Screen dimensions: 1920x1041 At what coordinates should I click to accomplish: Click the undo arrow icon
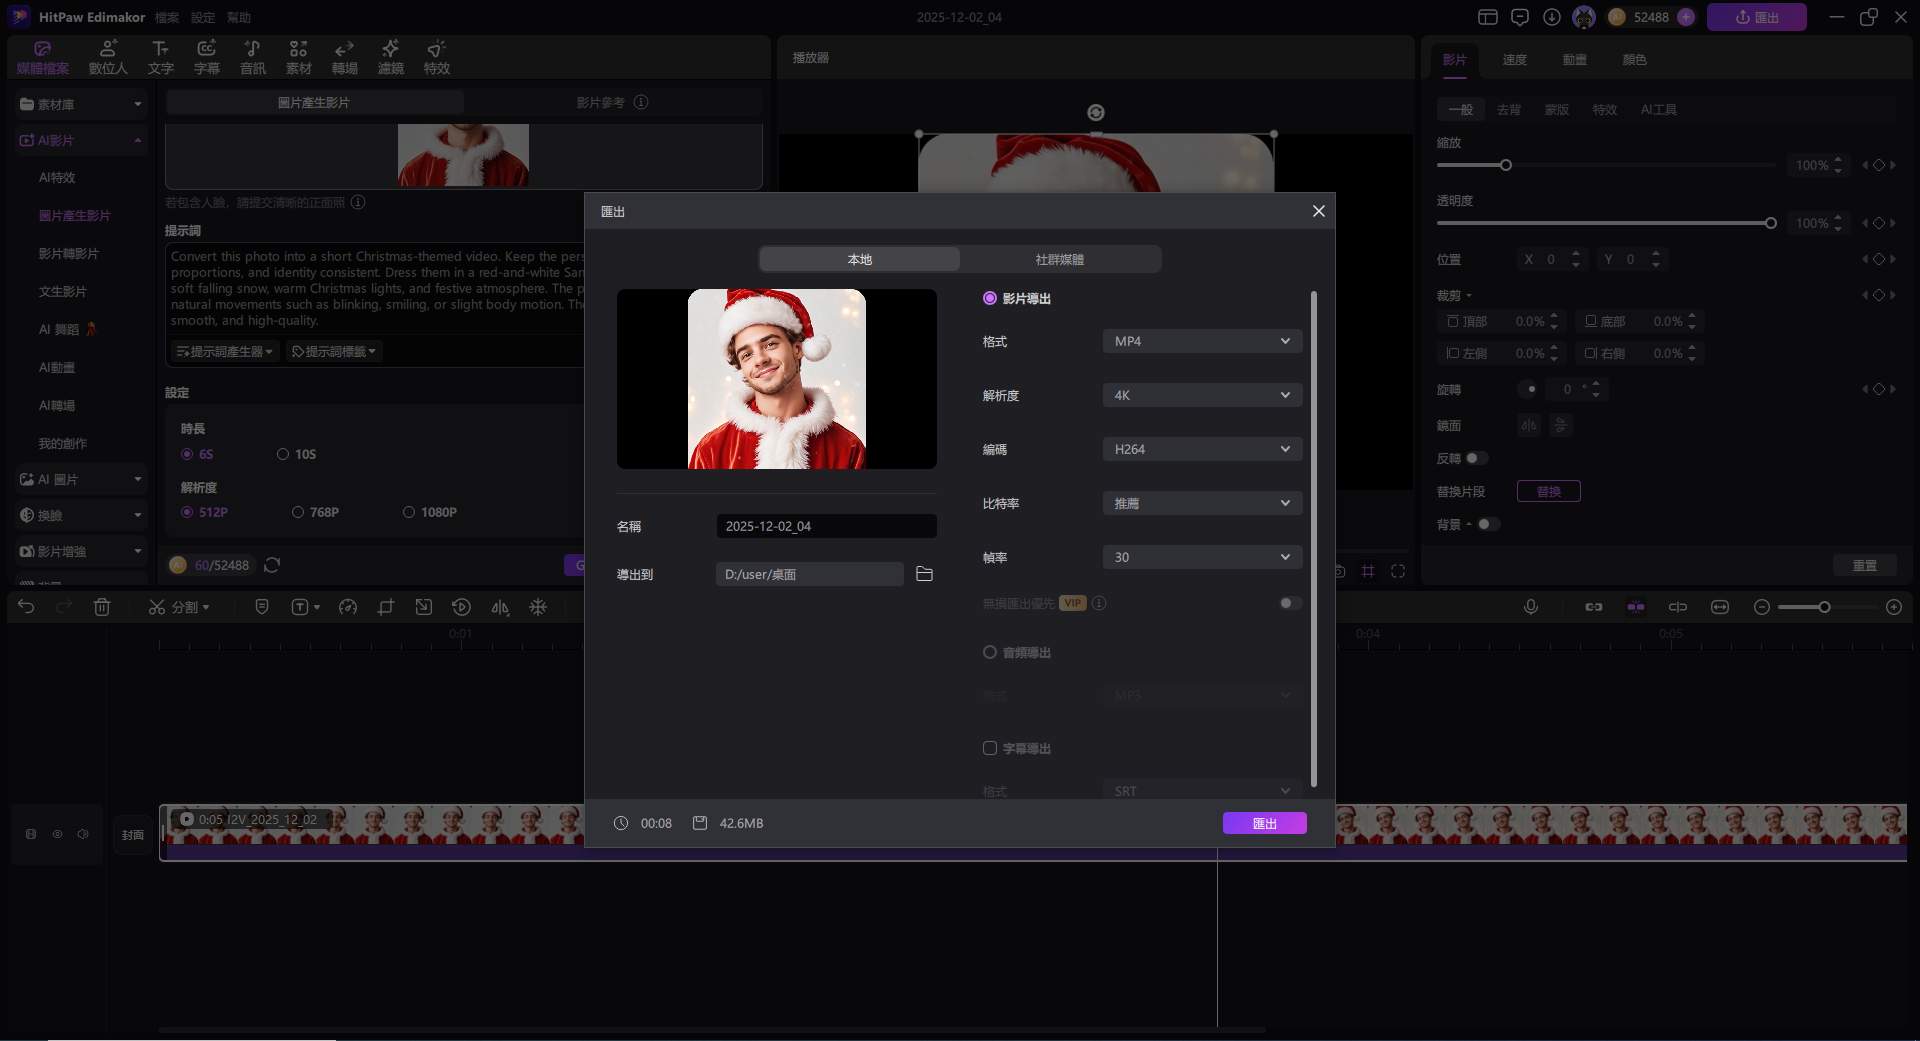[x=26, y=607]
